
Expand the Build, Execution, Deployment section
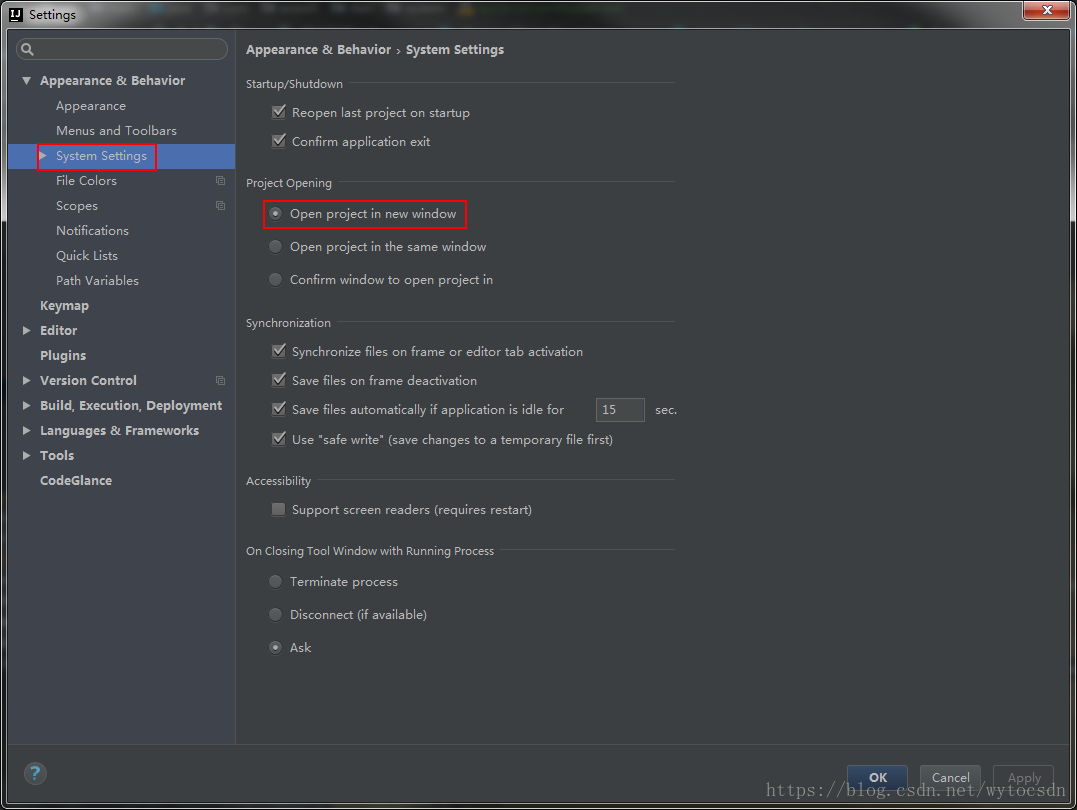(27, 406)
